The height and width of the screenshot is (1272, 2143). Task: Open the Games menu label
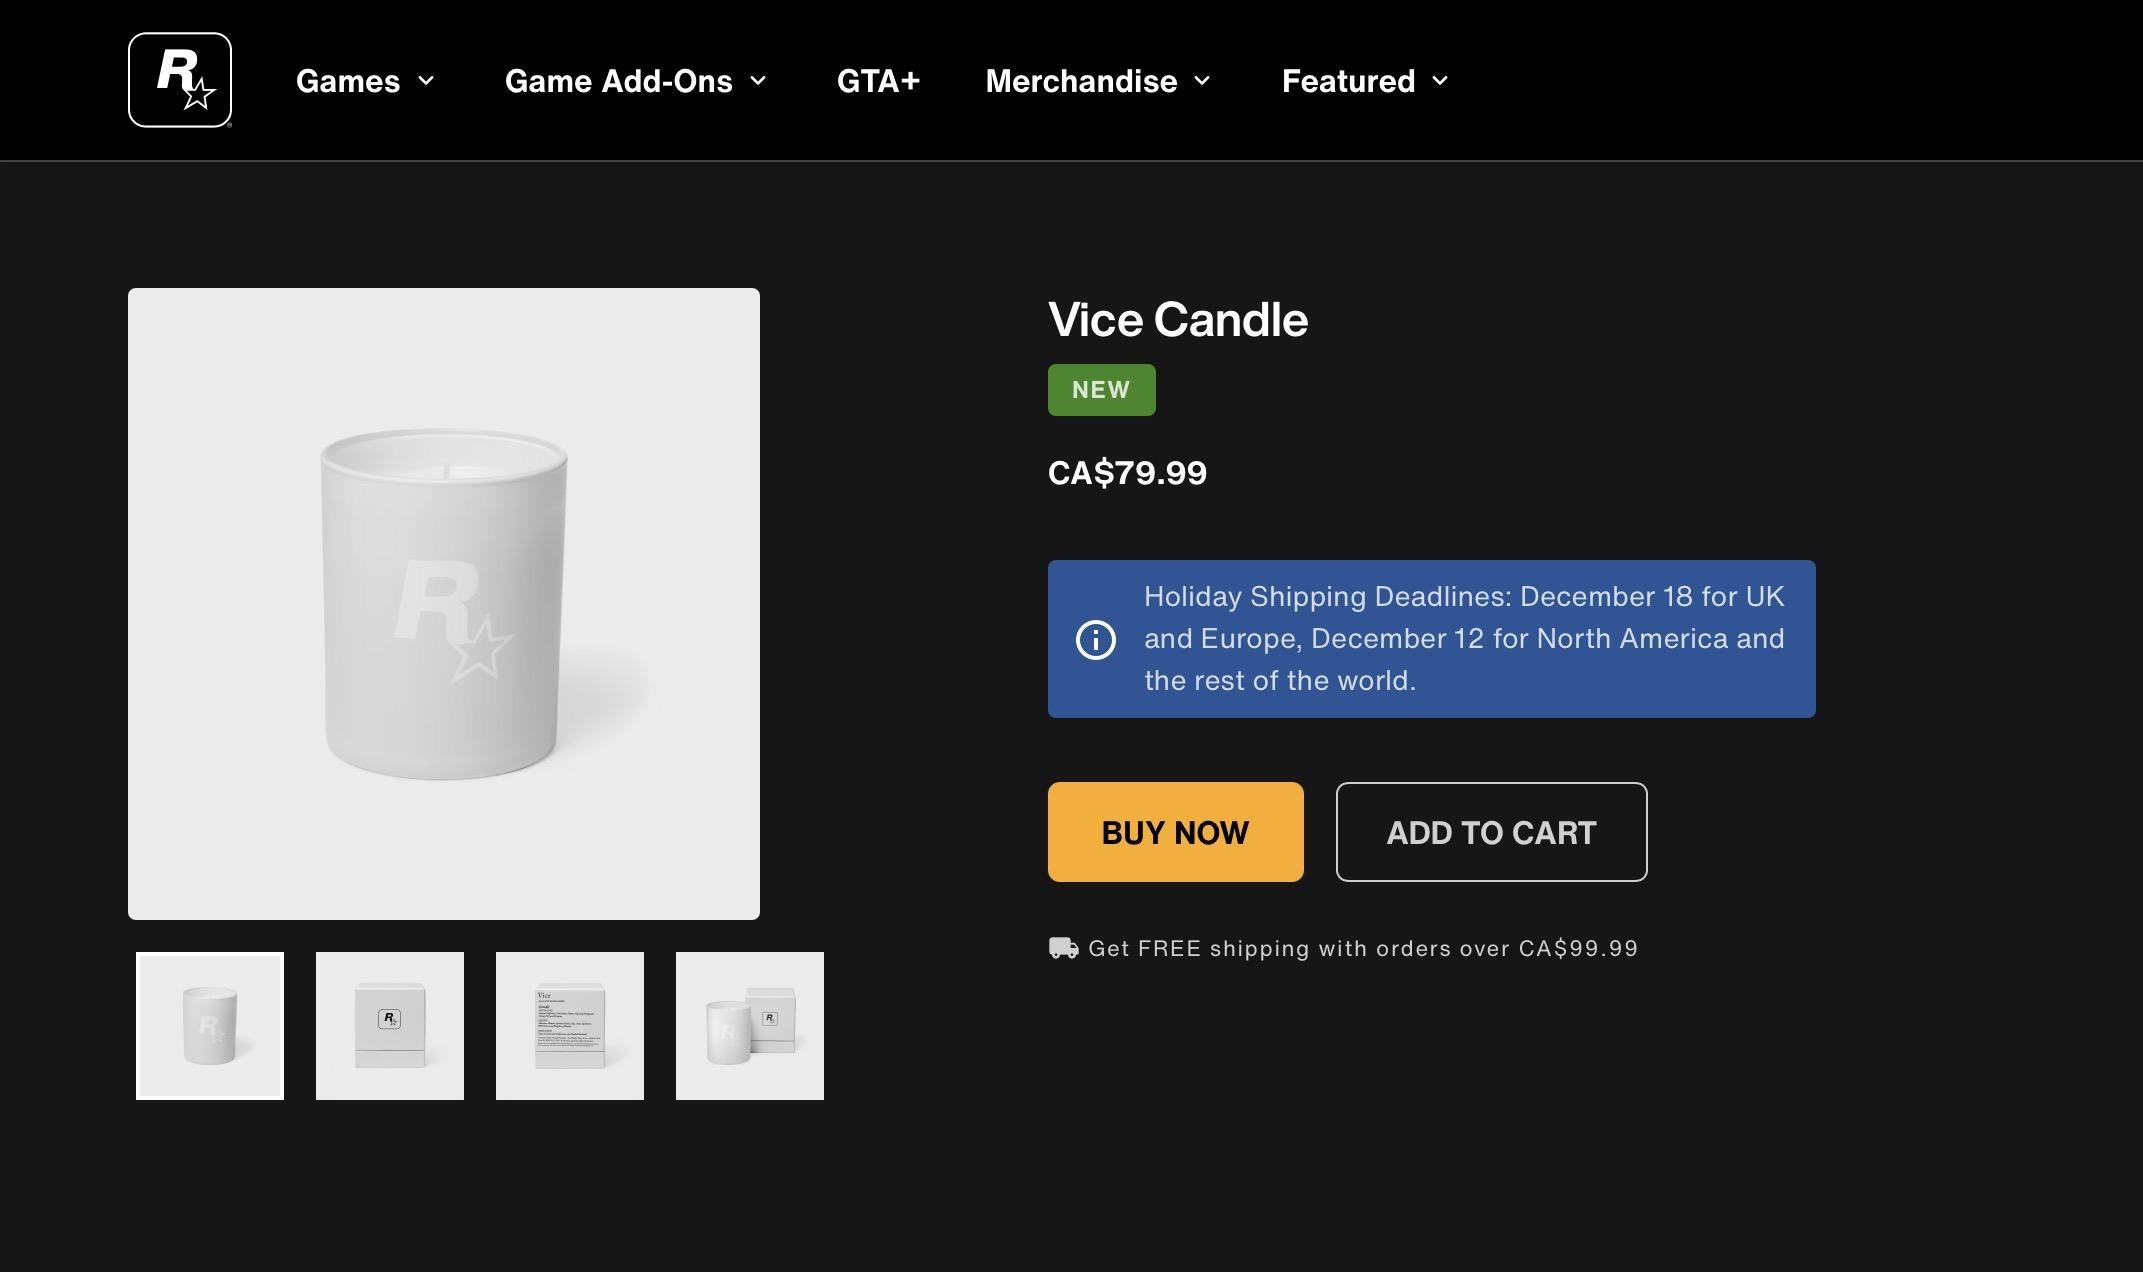coord(348,81)
